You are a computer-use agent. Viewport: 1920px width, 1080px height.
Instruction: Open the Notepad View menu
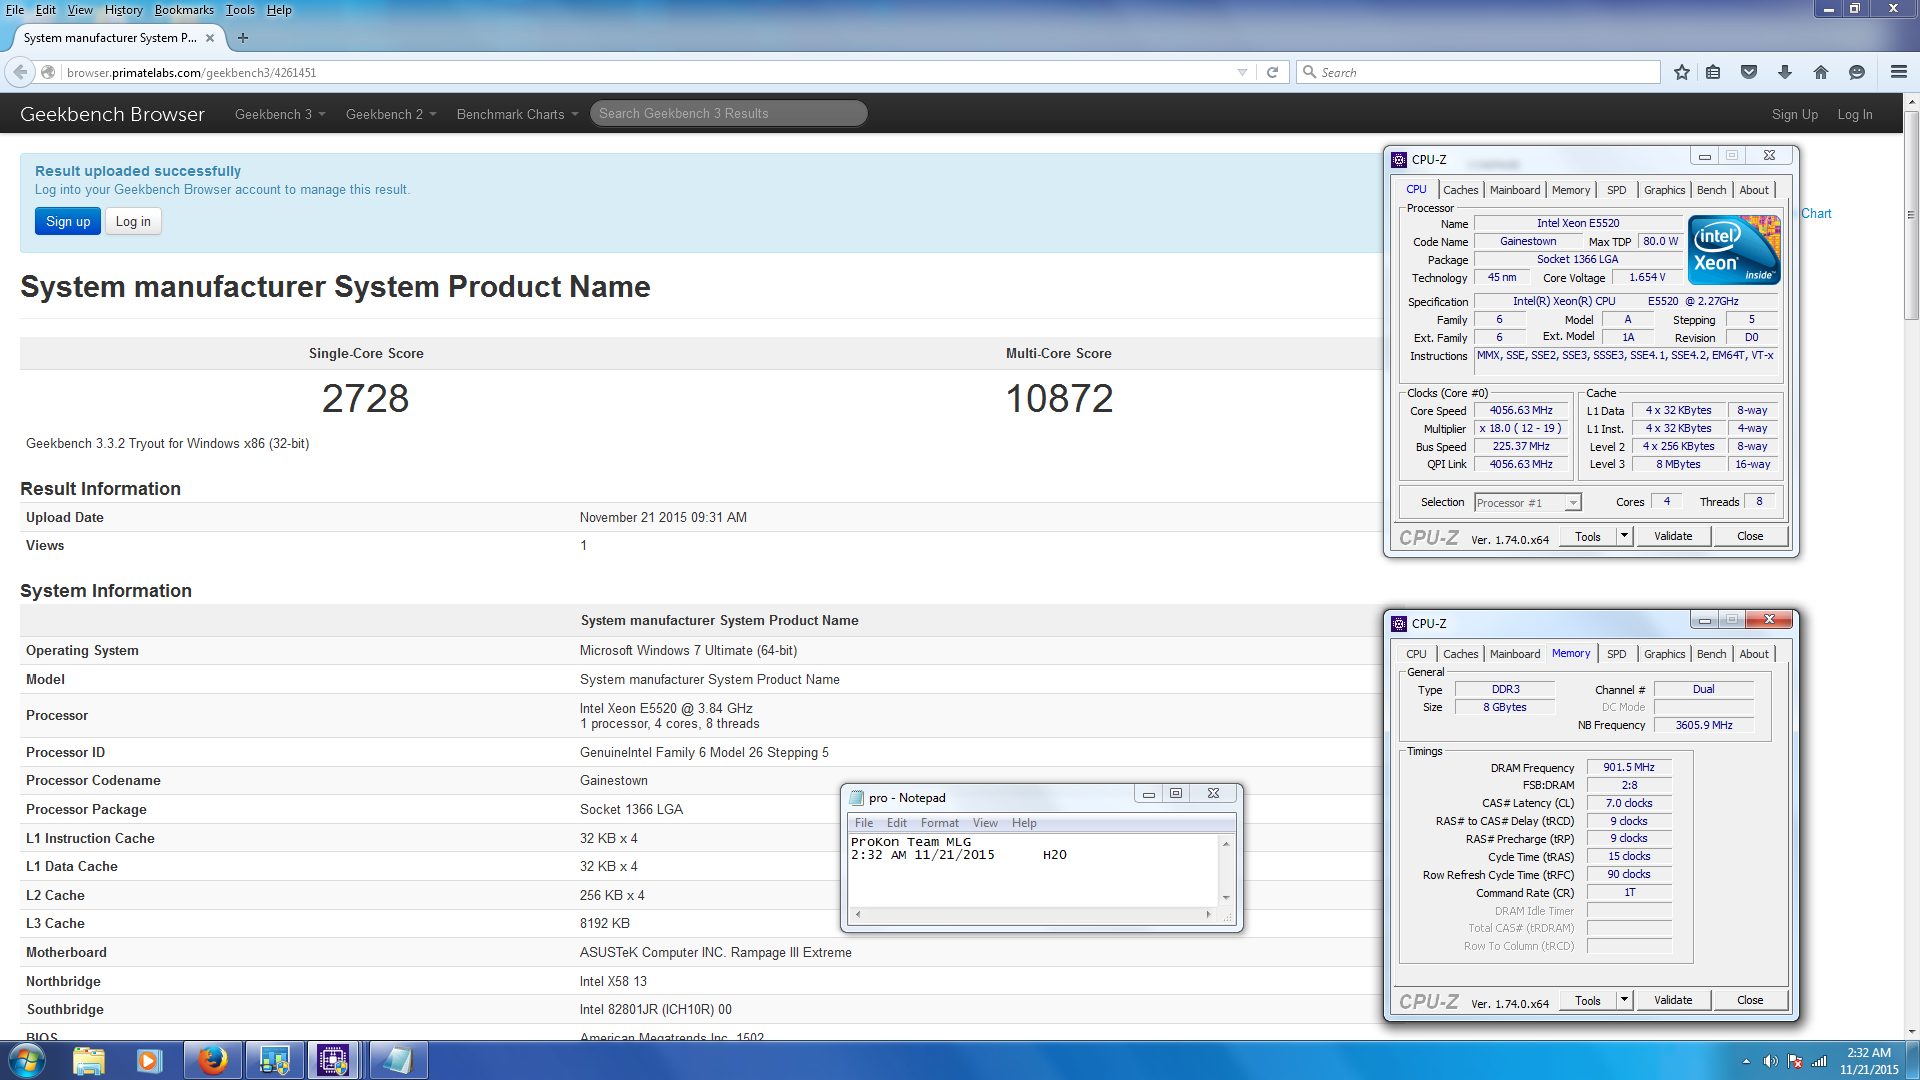[x=985, y=823]
